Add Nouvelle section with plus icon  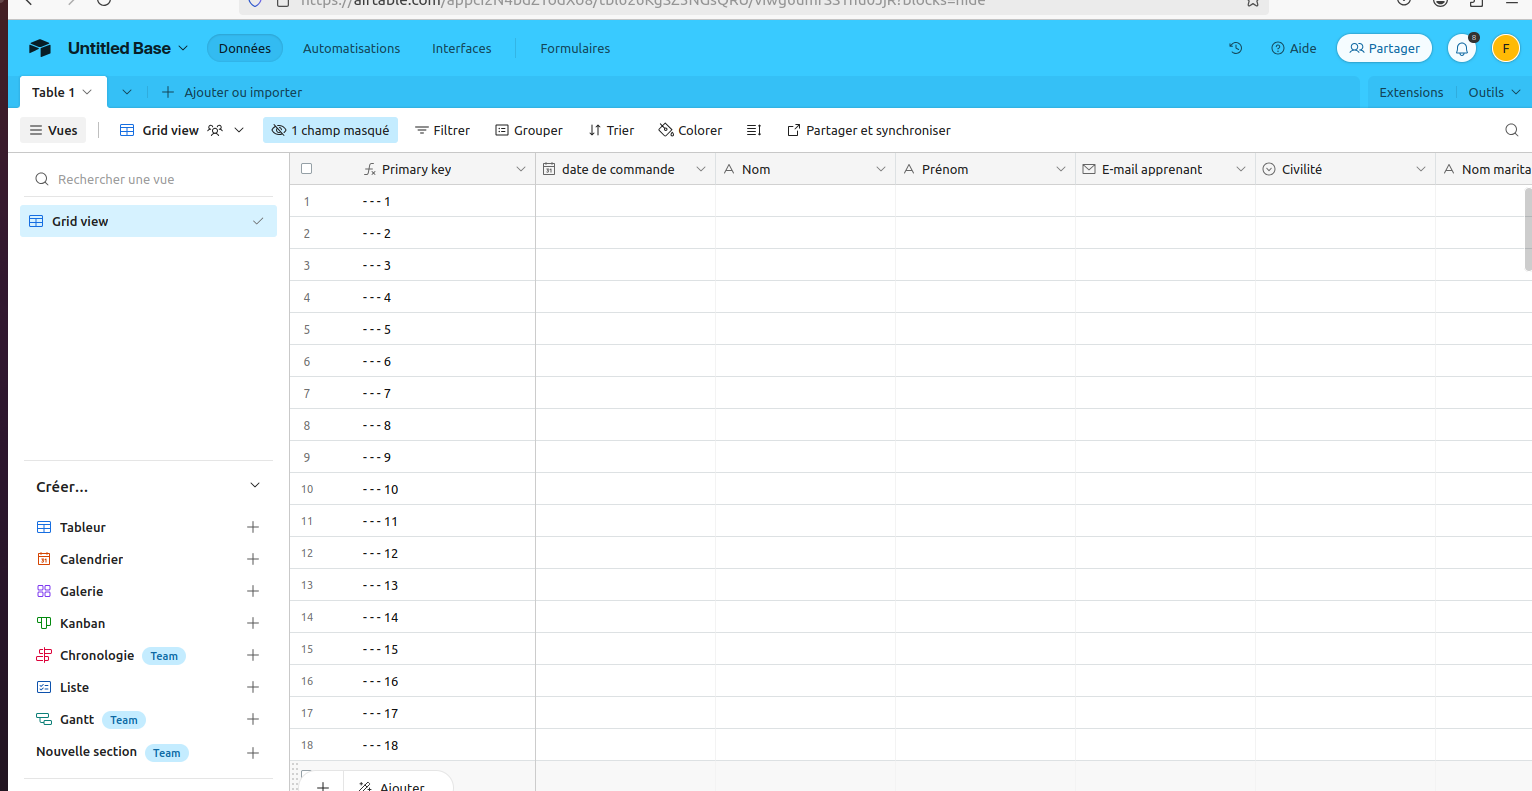tap(253, 753)
